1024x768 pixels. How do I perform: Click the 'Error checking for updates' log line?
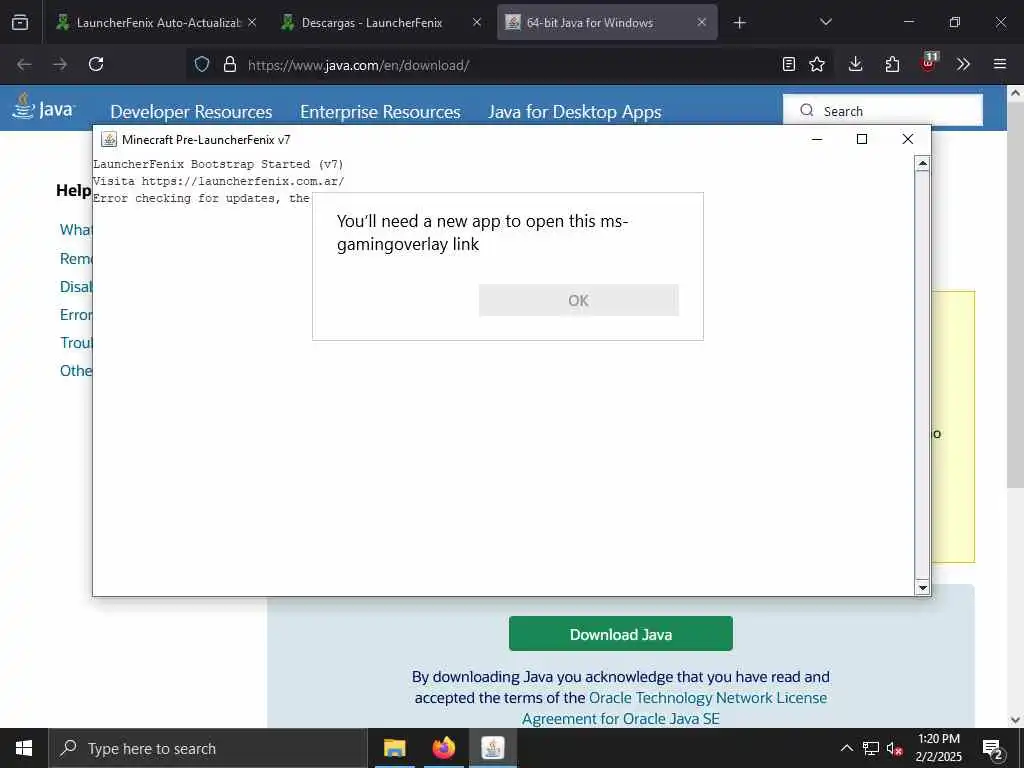click(202, 198)
